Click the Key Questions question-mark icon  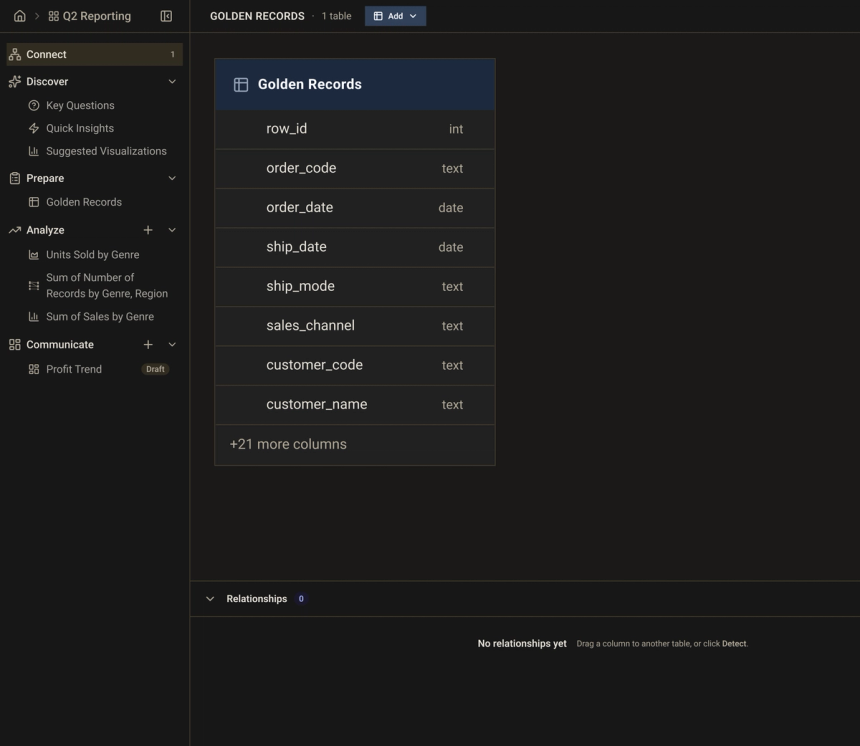coord(33,105)
